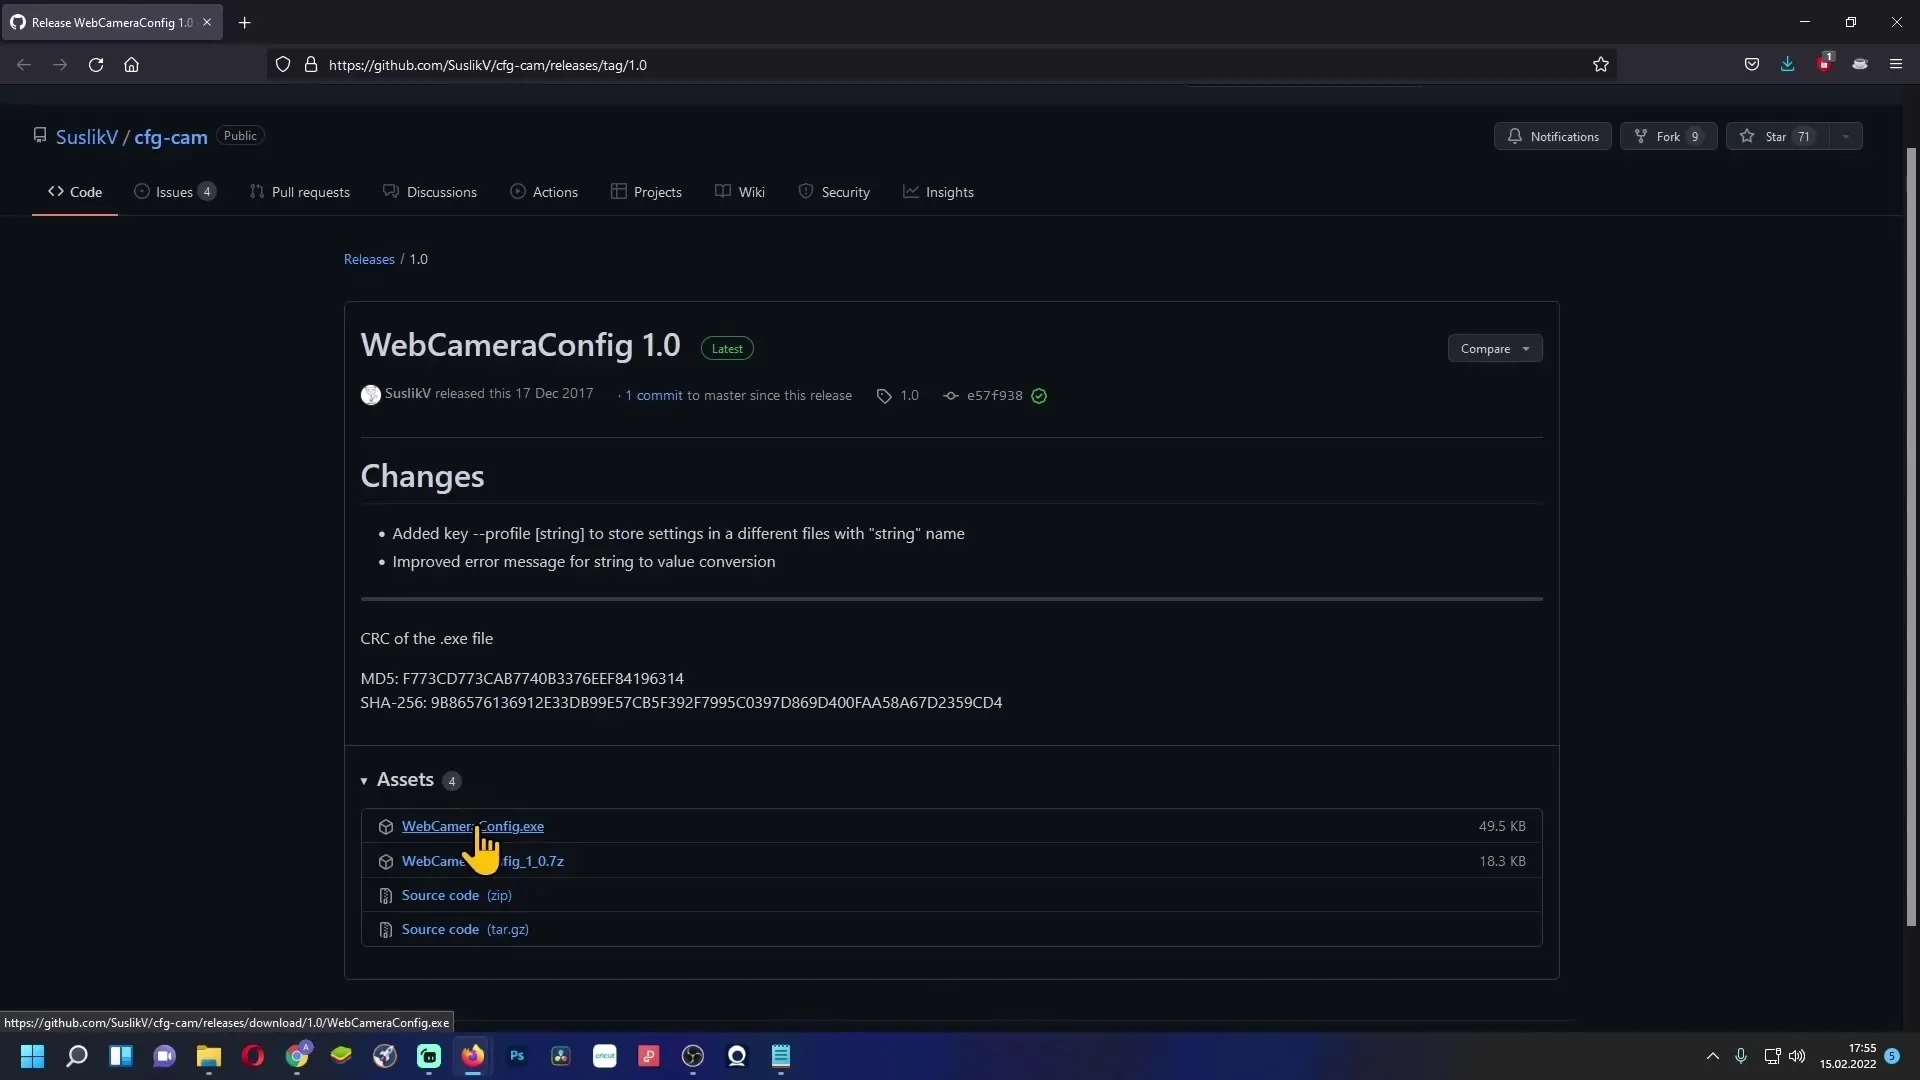Toggle the Public repository visibility badge
The height and width of the screenshot is (1080, 1920).
[239, 136]
